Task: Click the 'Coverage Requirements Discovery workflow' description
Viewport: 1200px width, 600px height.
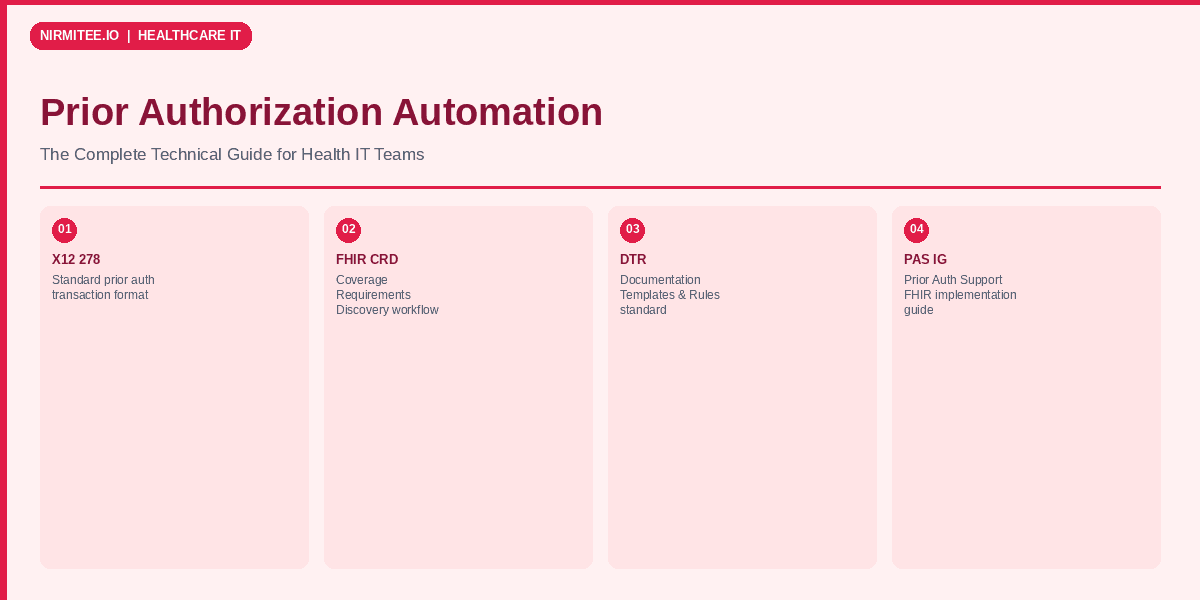Action: pos(387,295)
